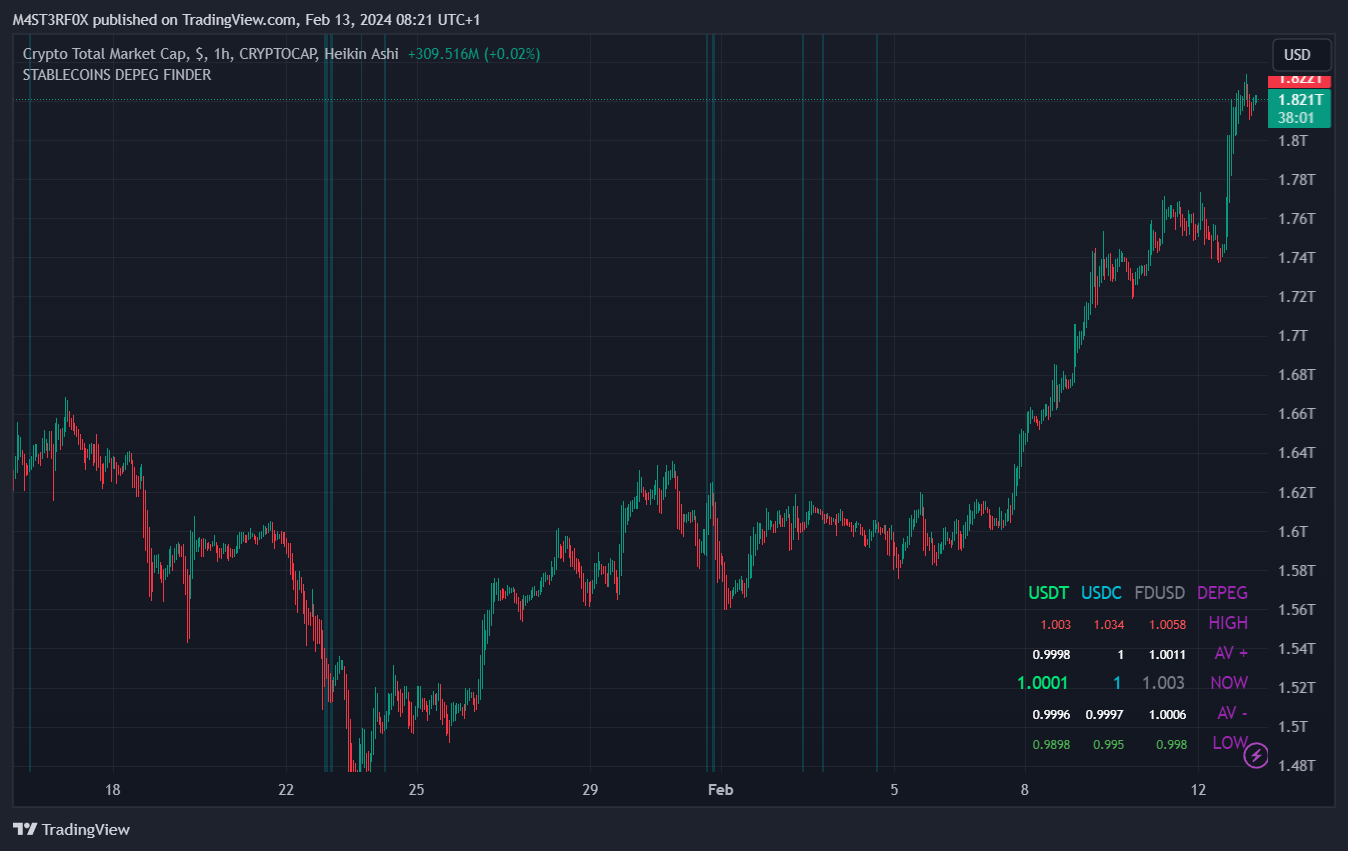Image resolution: width=1348 pixels, height=851 pixels.
Task: Click the Feb label on time axis
Action: pyautogui.click(x=720, y=790)
